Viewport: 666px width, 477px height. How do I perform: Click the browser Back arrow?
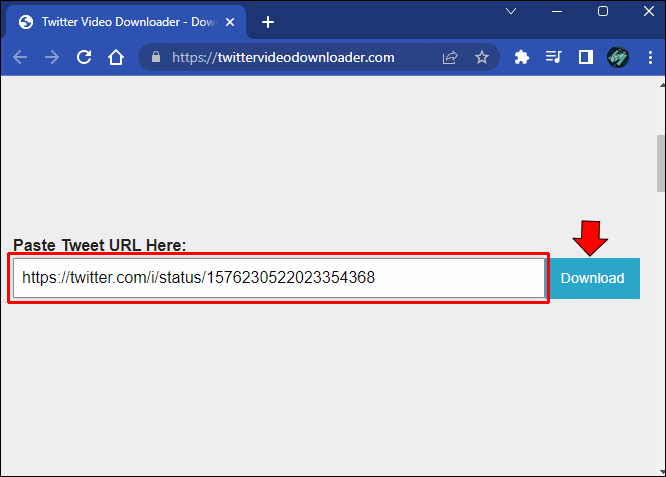(20, 57)
